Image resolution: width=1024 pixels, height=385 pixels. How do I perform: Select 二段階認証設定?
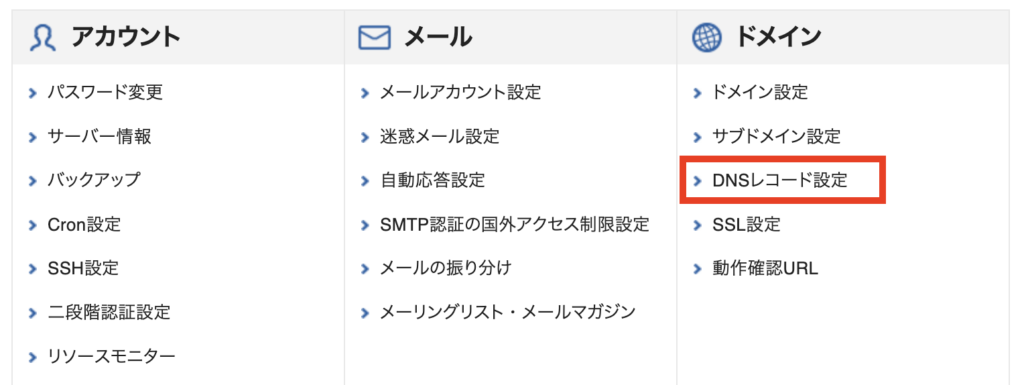coord(109,312)
